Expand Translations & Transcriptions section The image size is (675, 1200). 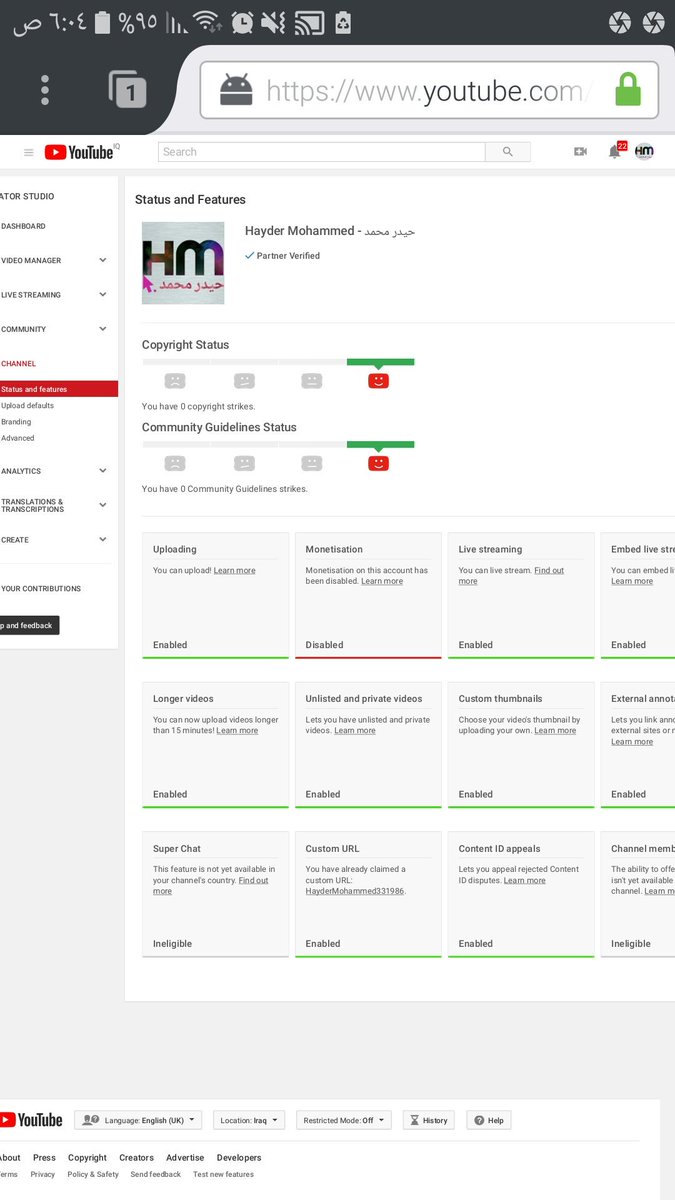coord(55,506)
